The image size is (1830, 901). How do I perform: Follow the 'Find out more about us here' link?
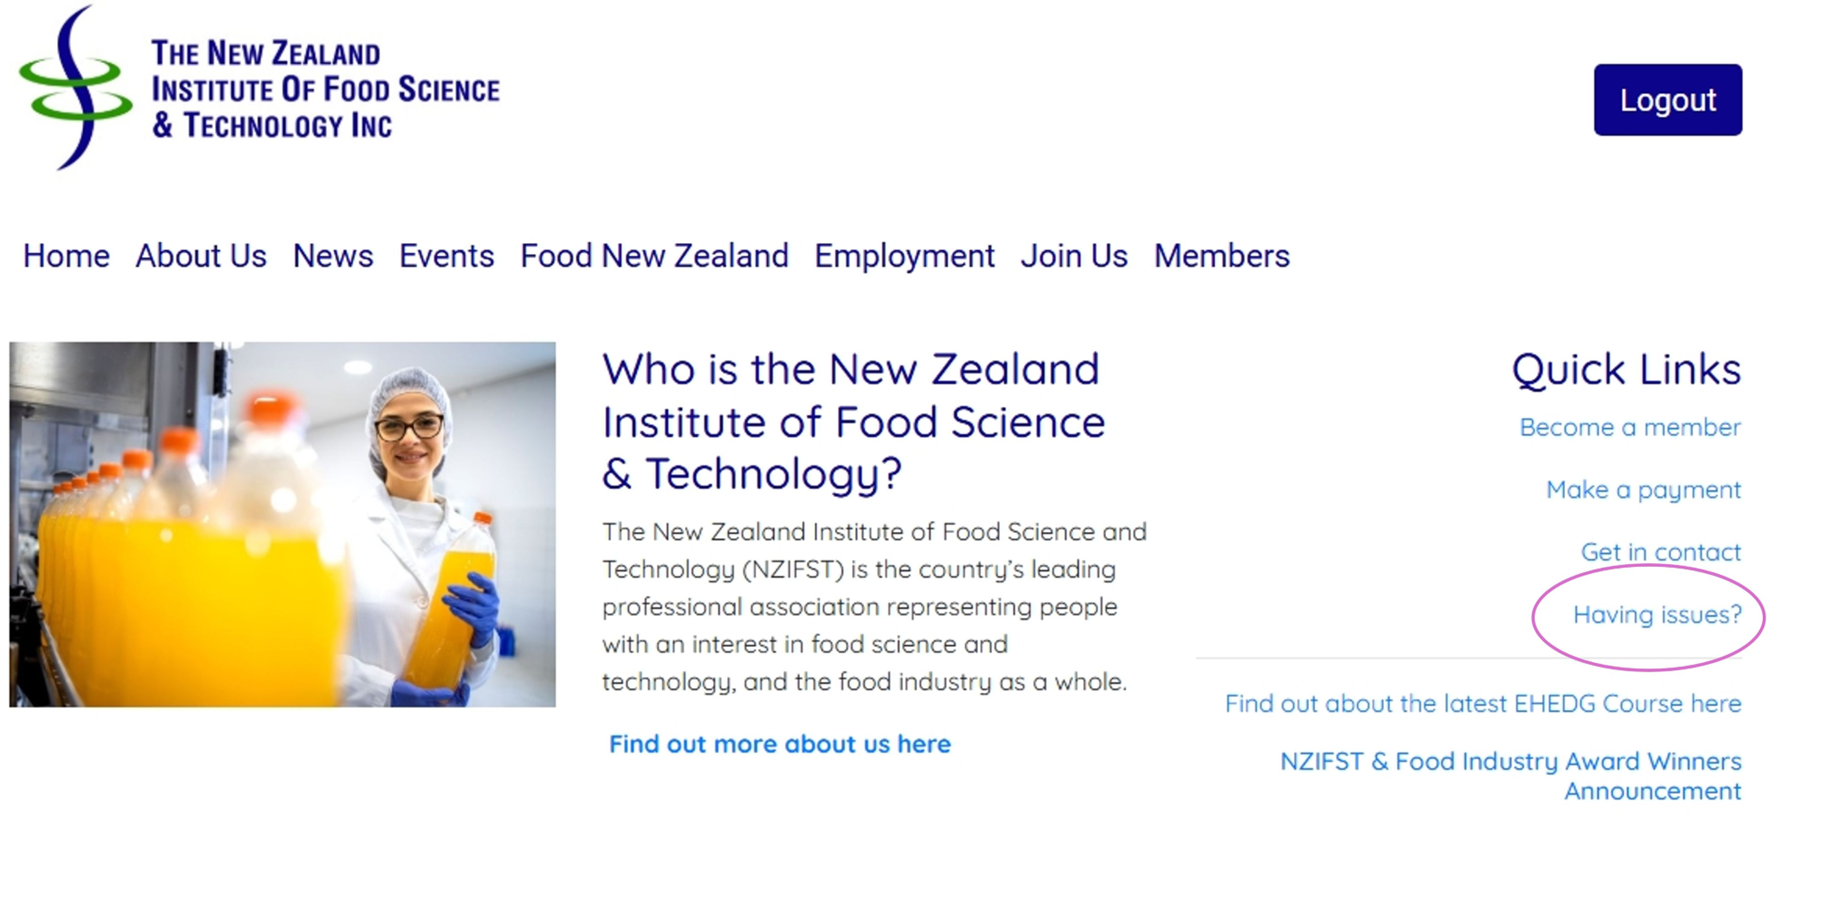click(779, 744)
